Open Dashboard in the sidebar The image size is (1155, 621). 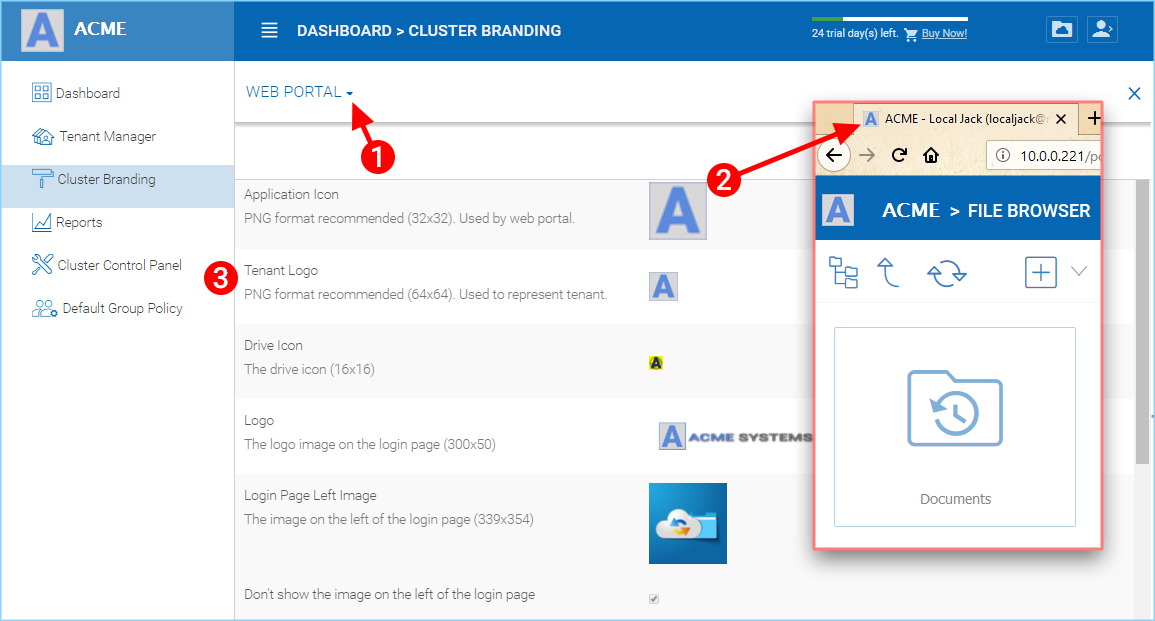pyautogui.click(x=76, y=93)
